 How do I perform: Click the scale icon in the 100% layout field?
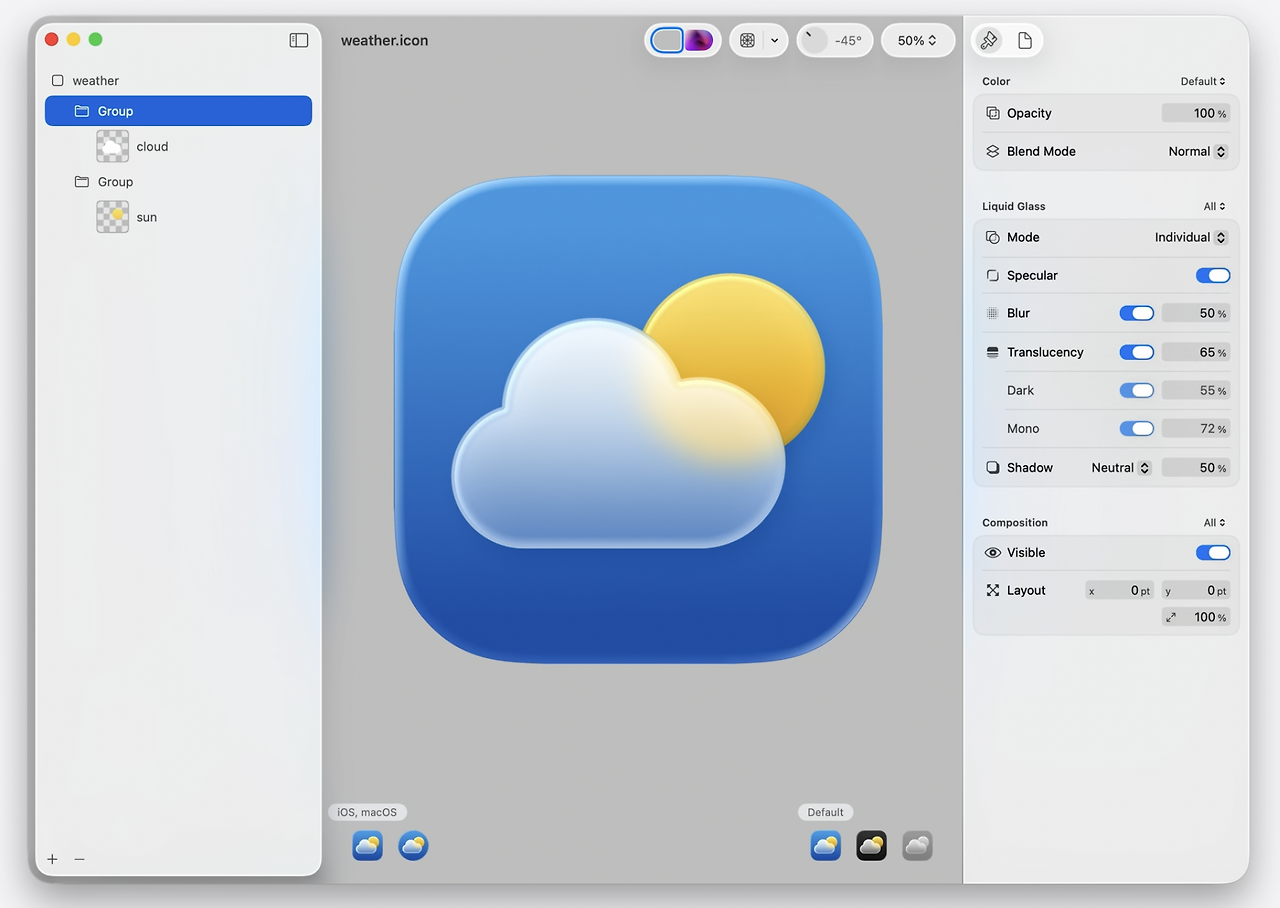[1171, 617]
